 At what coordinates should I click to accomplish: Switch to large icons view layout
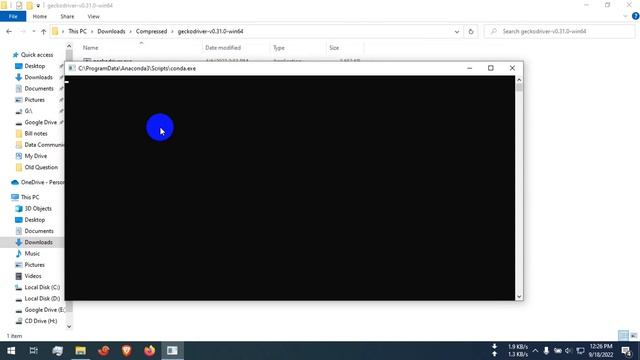[634, 336]
